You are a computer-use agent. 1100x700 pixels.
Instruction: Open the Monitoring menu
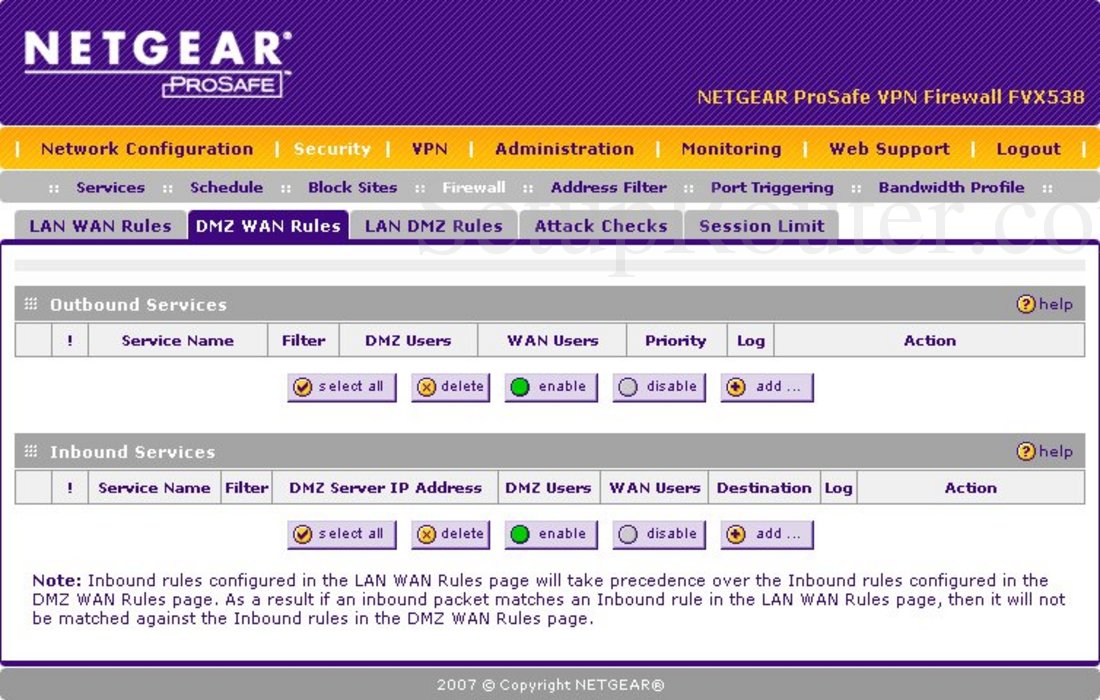730,148
